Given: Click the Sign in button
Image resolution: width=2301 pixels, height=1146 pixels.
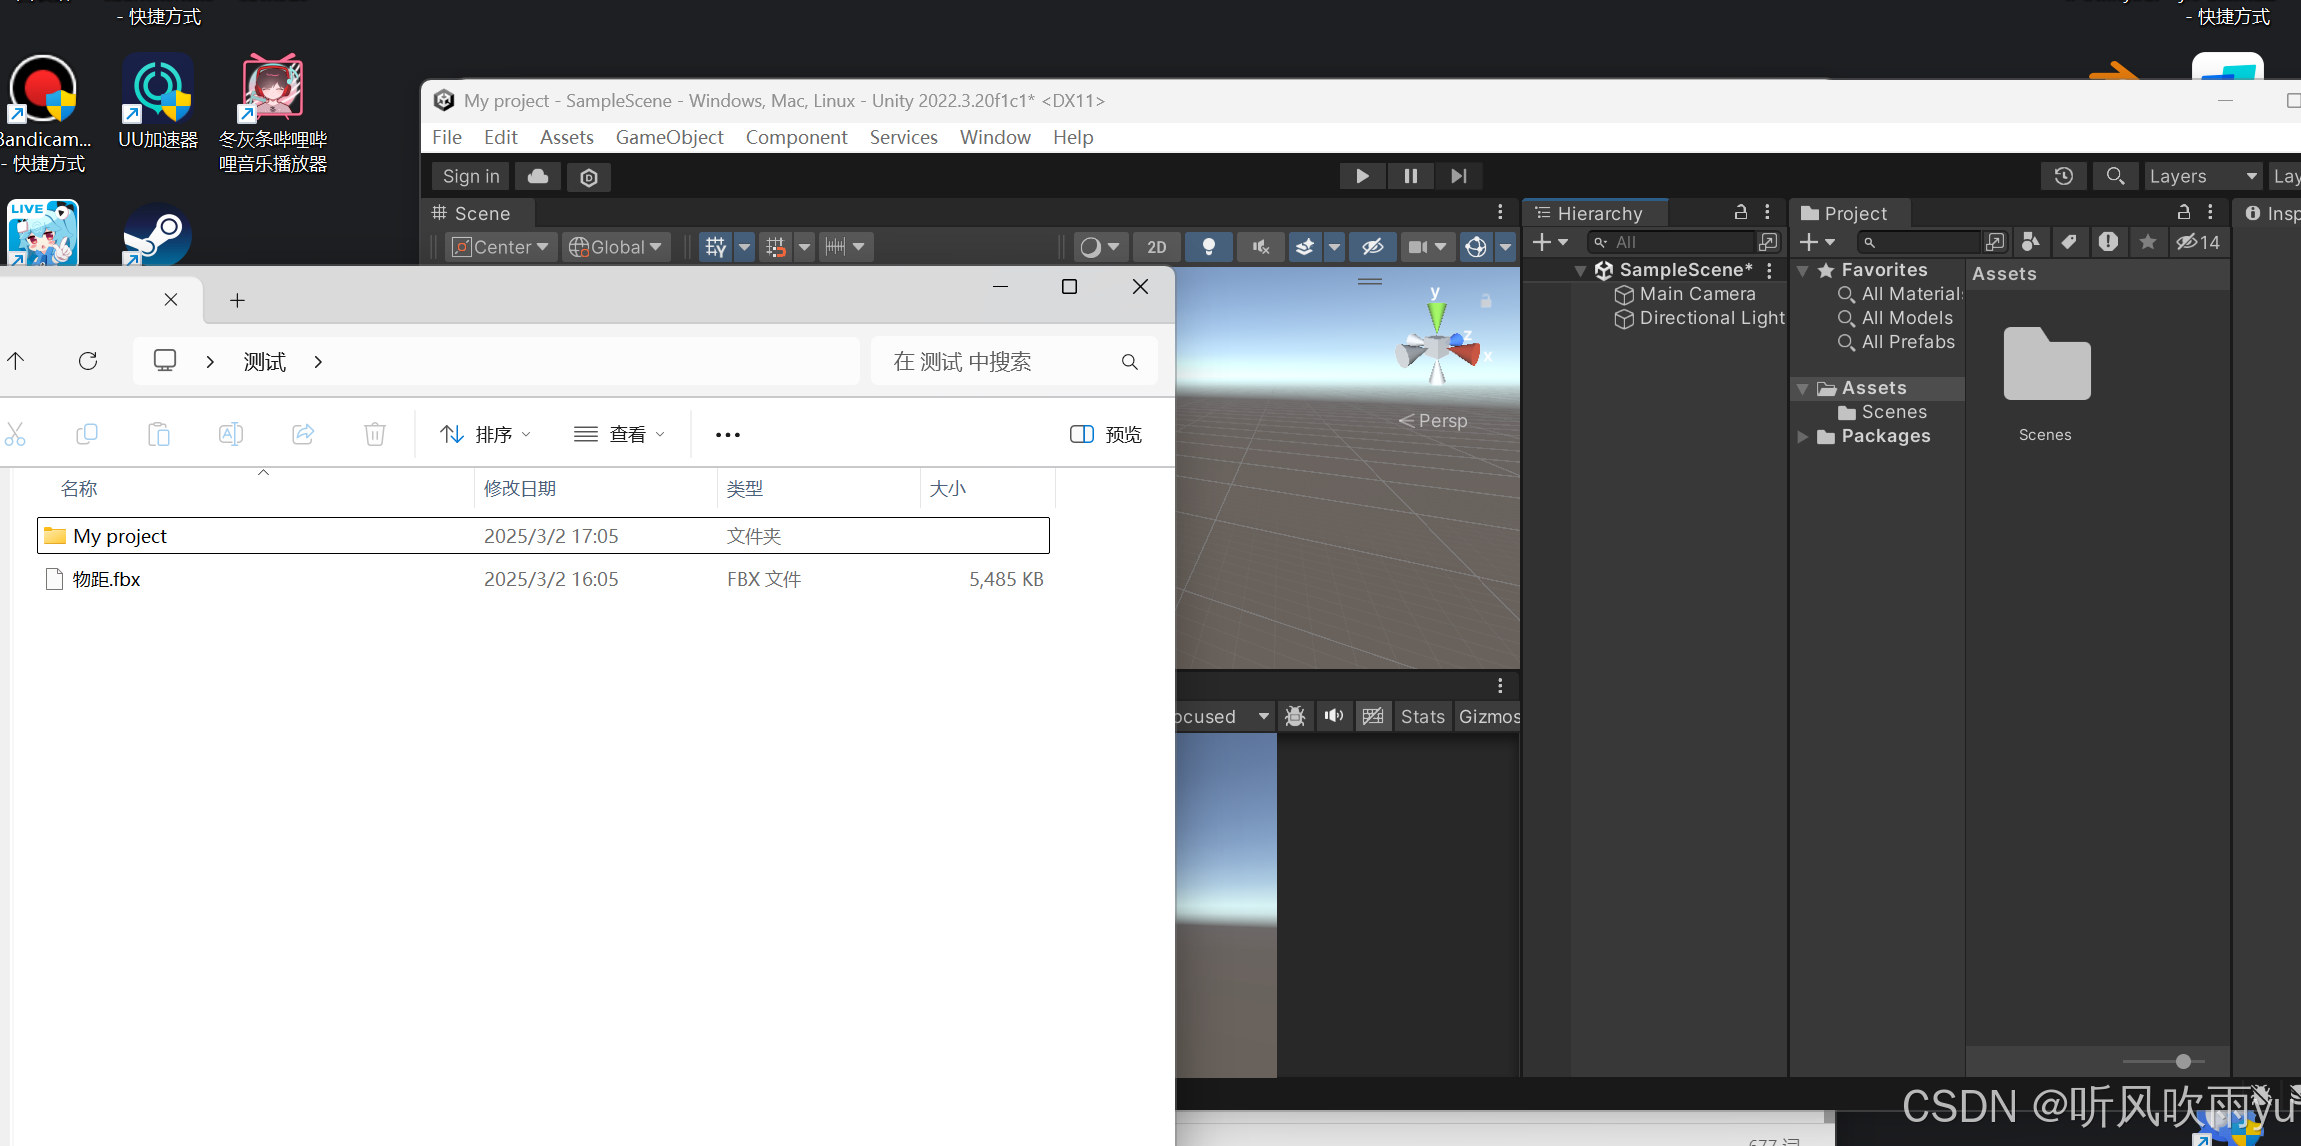Looking at the screenshot, I should point(471,176).
